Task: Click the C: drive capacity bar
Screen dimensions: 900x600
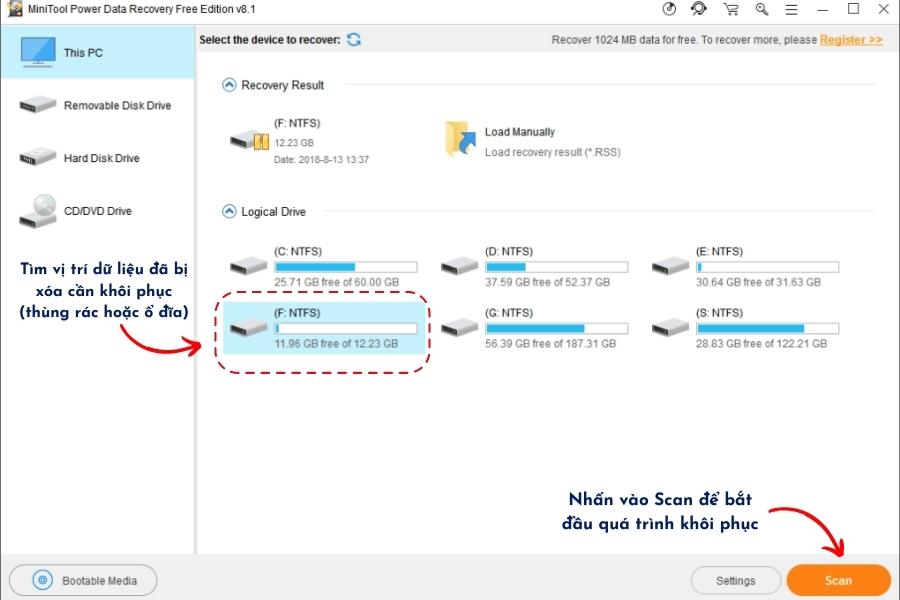Action: click(x=347, y=267)
